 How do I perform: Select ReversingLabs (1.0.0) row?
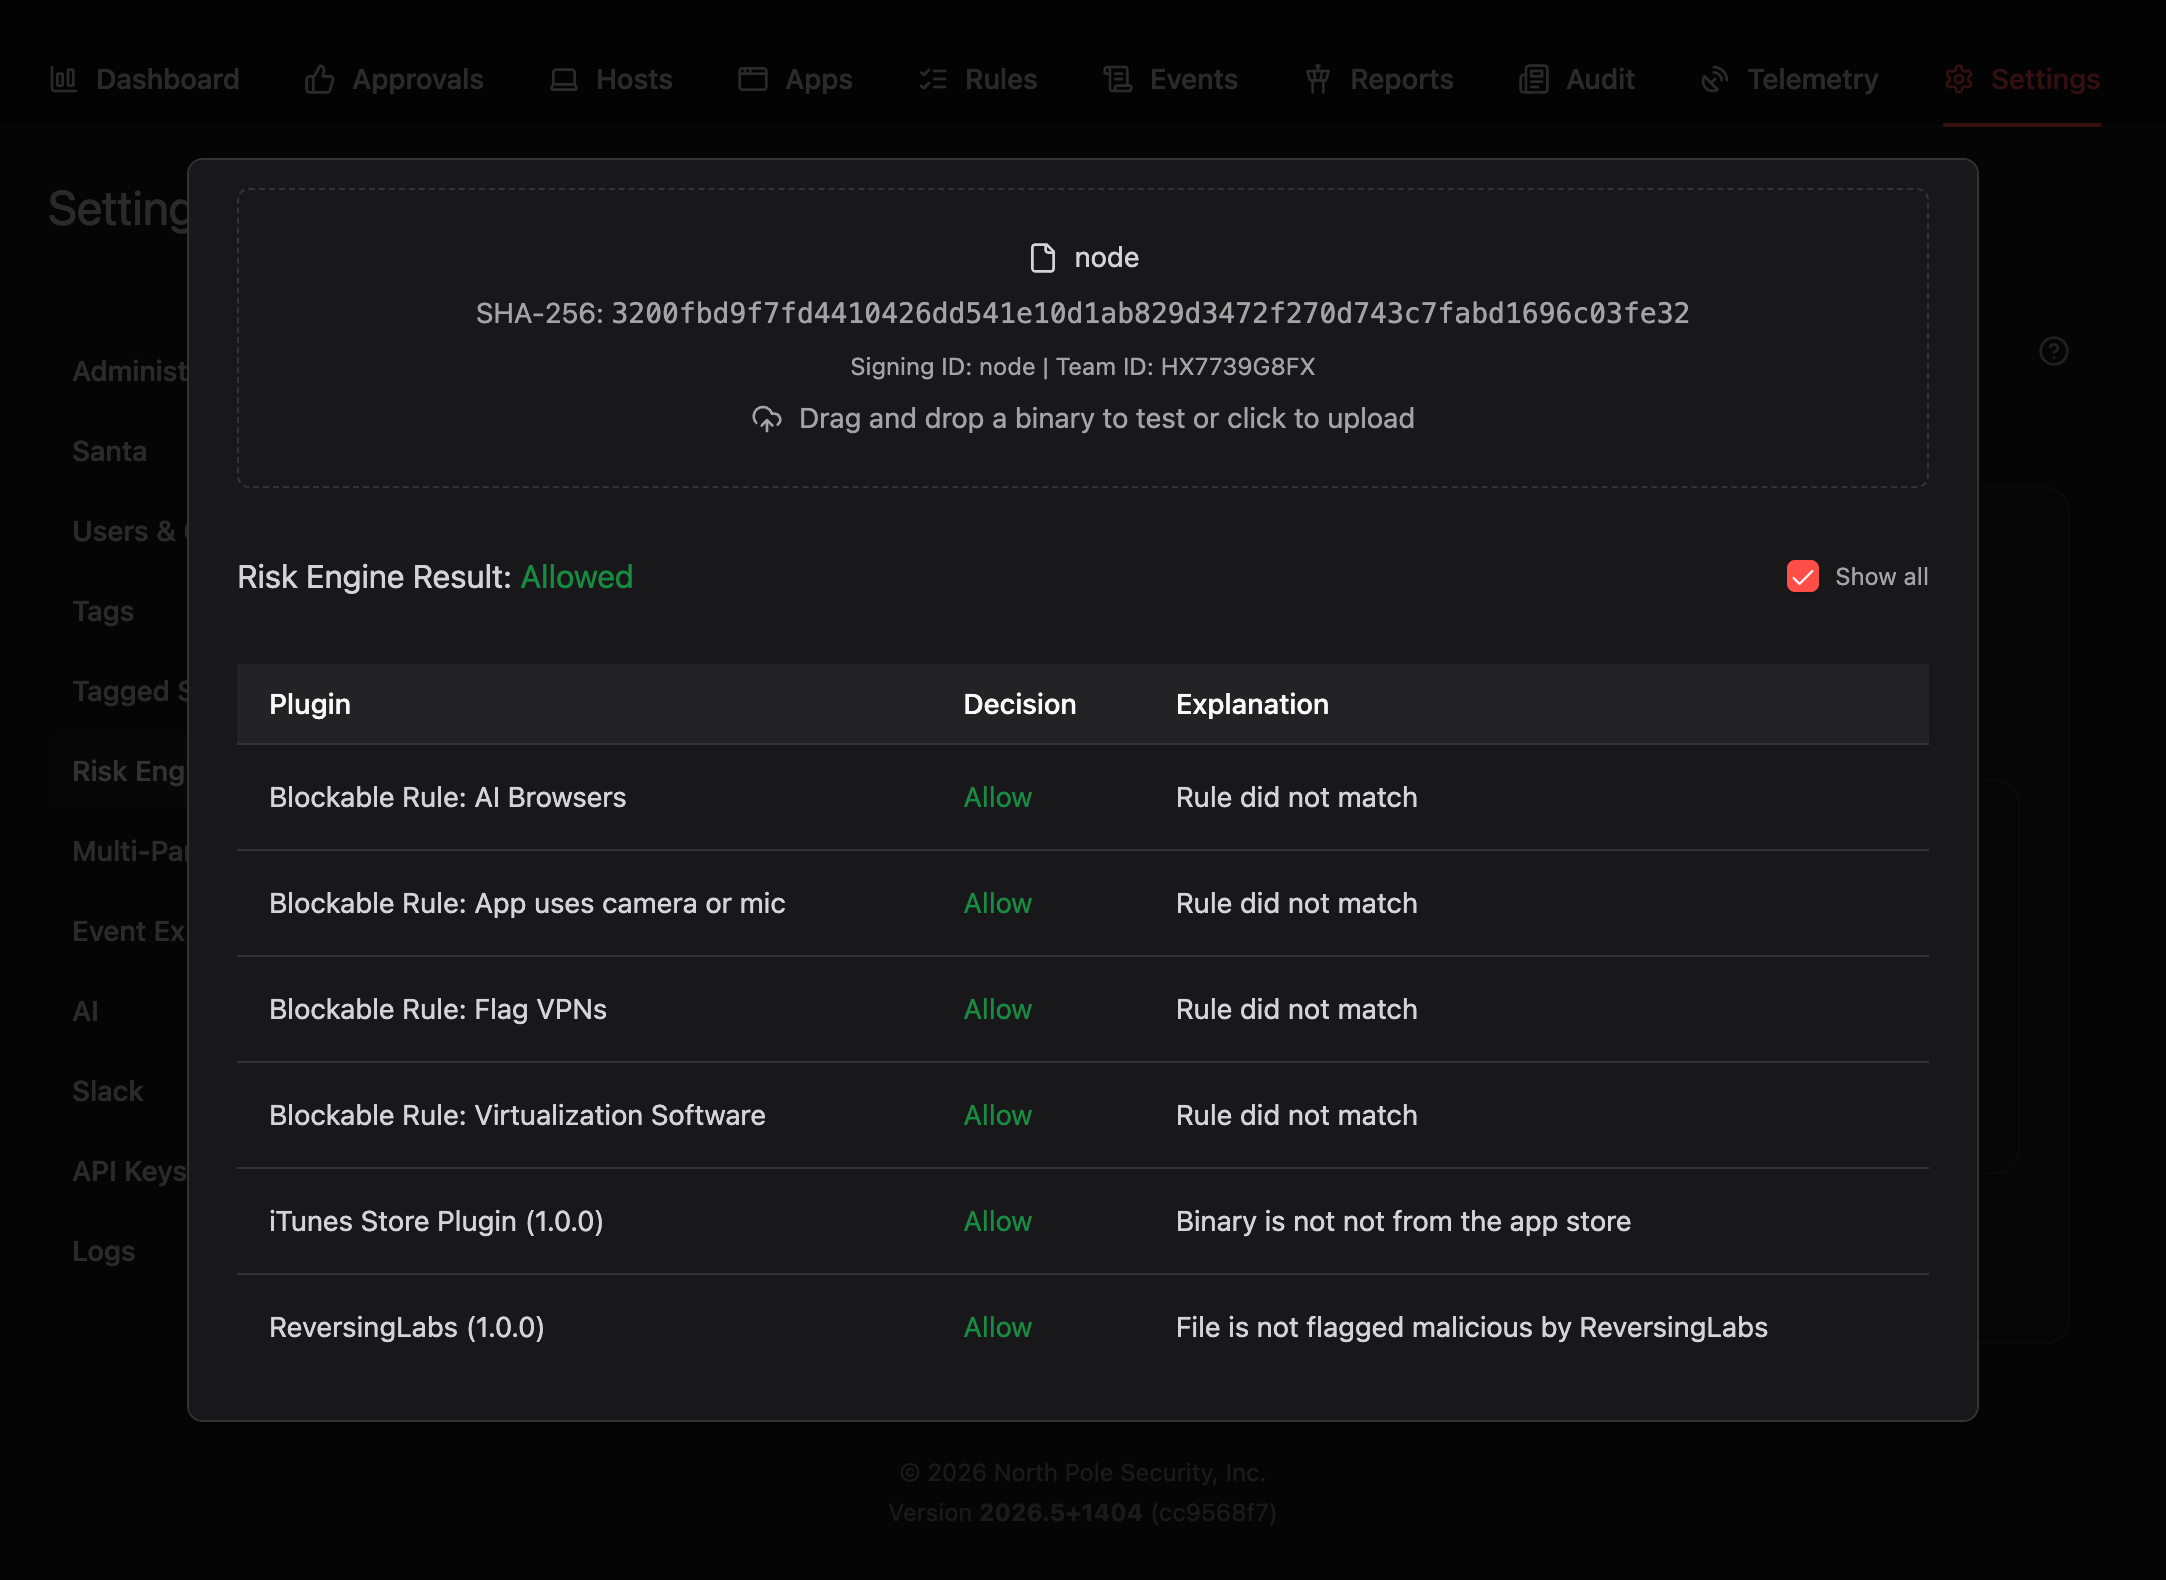pyautogui.click(x=1083, y=1327)
